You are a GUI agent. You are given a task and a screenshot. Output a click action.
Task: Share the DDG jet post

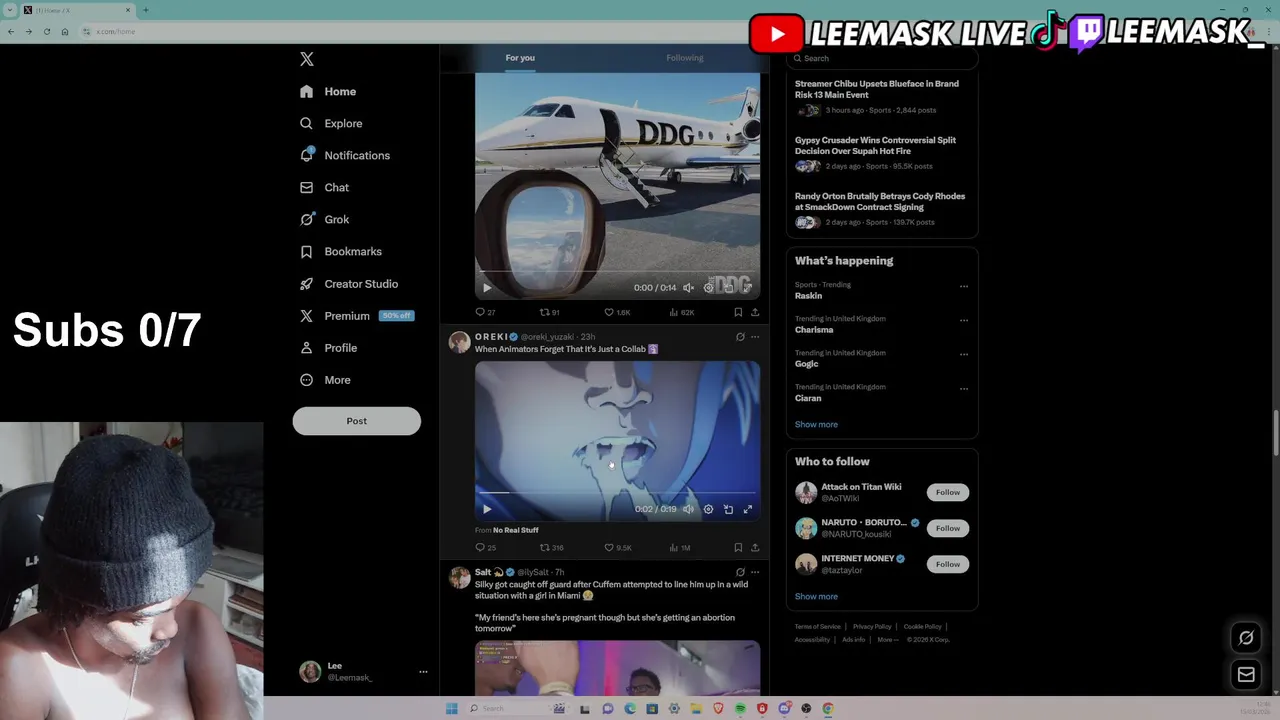pyautogui.click(x=755, y=312)
